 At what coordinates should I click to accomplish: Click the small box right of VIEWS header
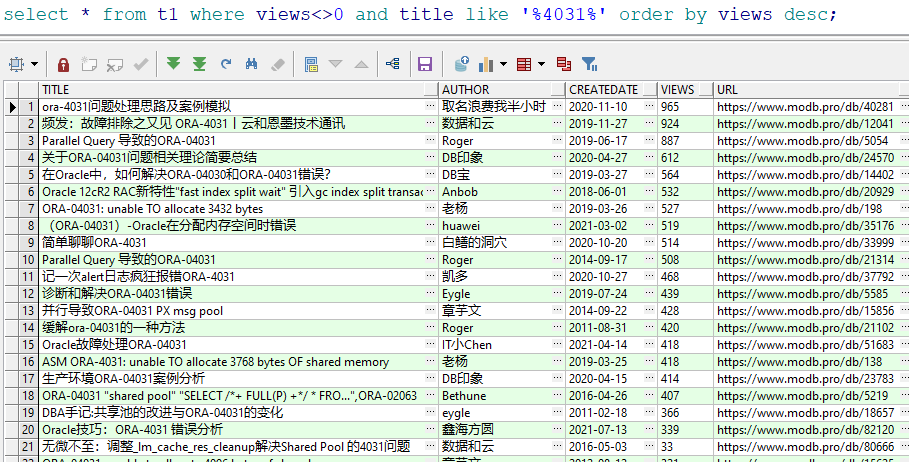coord(706,90)
